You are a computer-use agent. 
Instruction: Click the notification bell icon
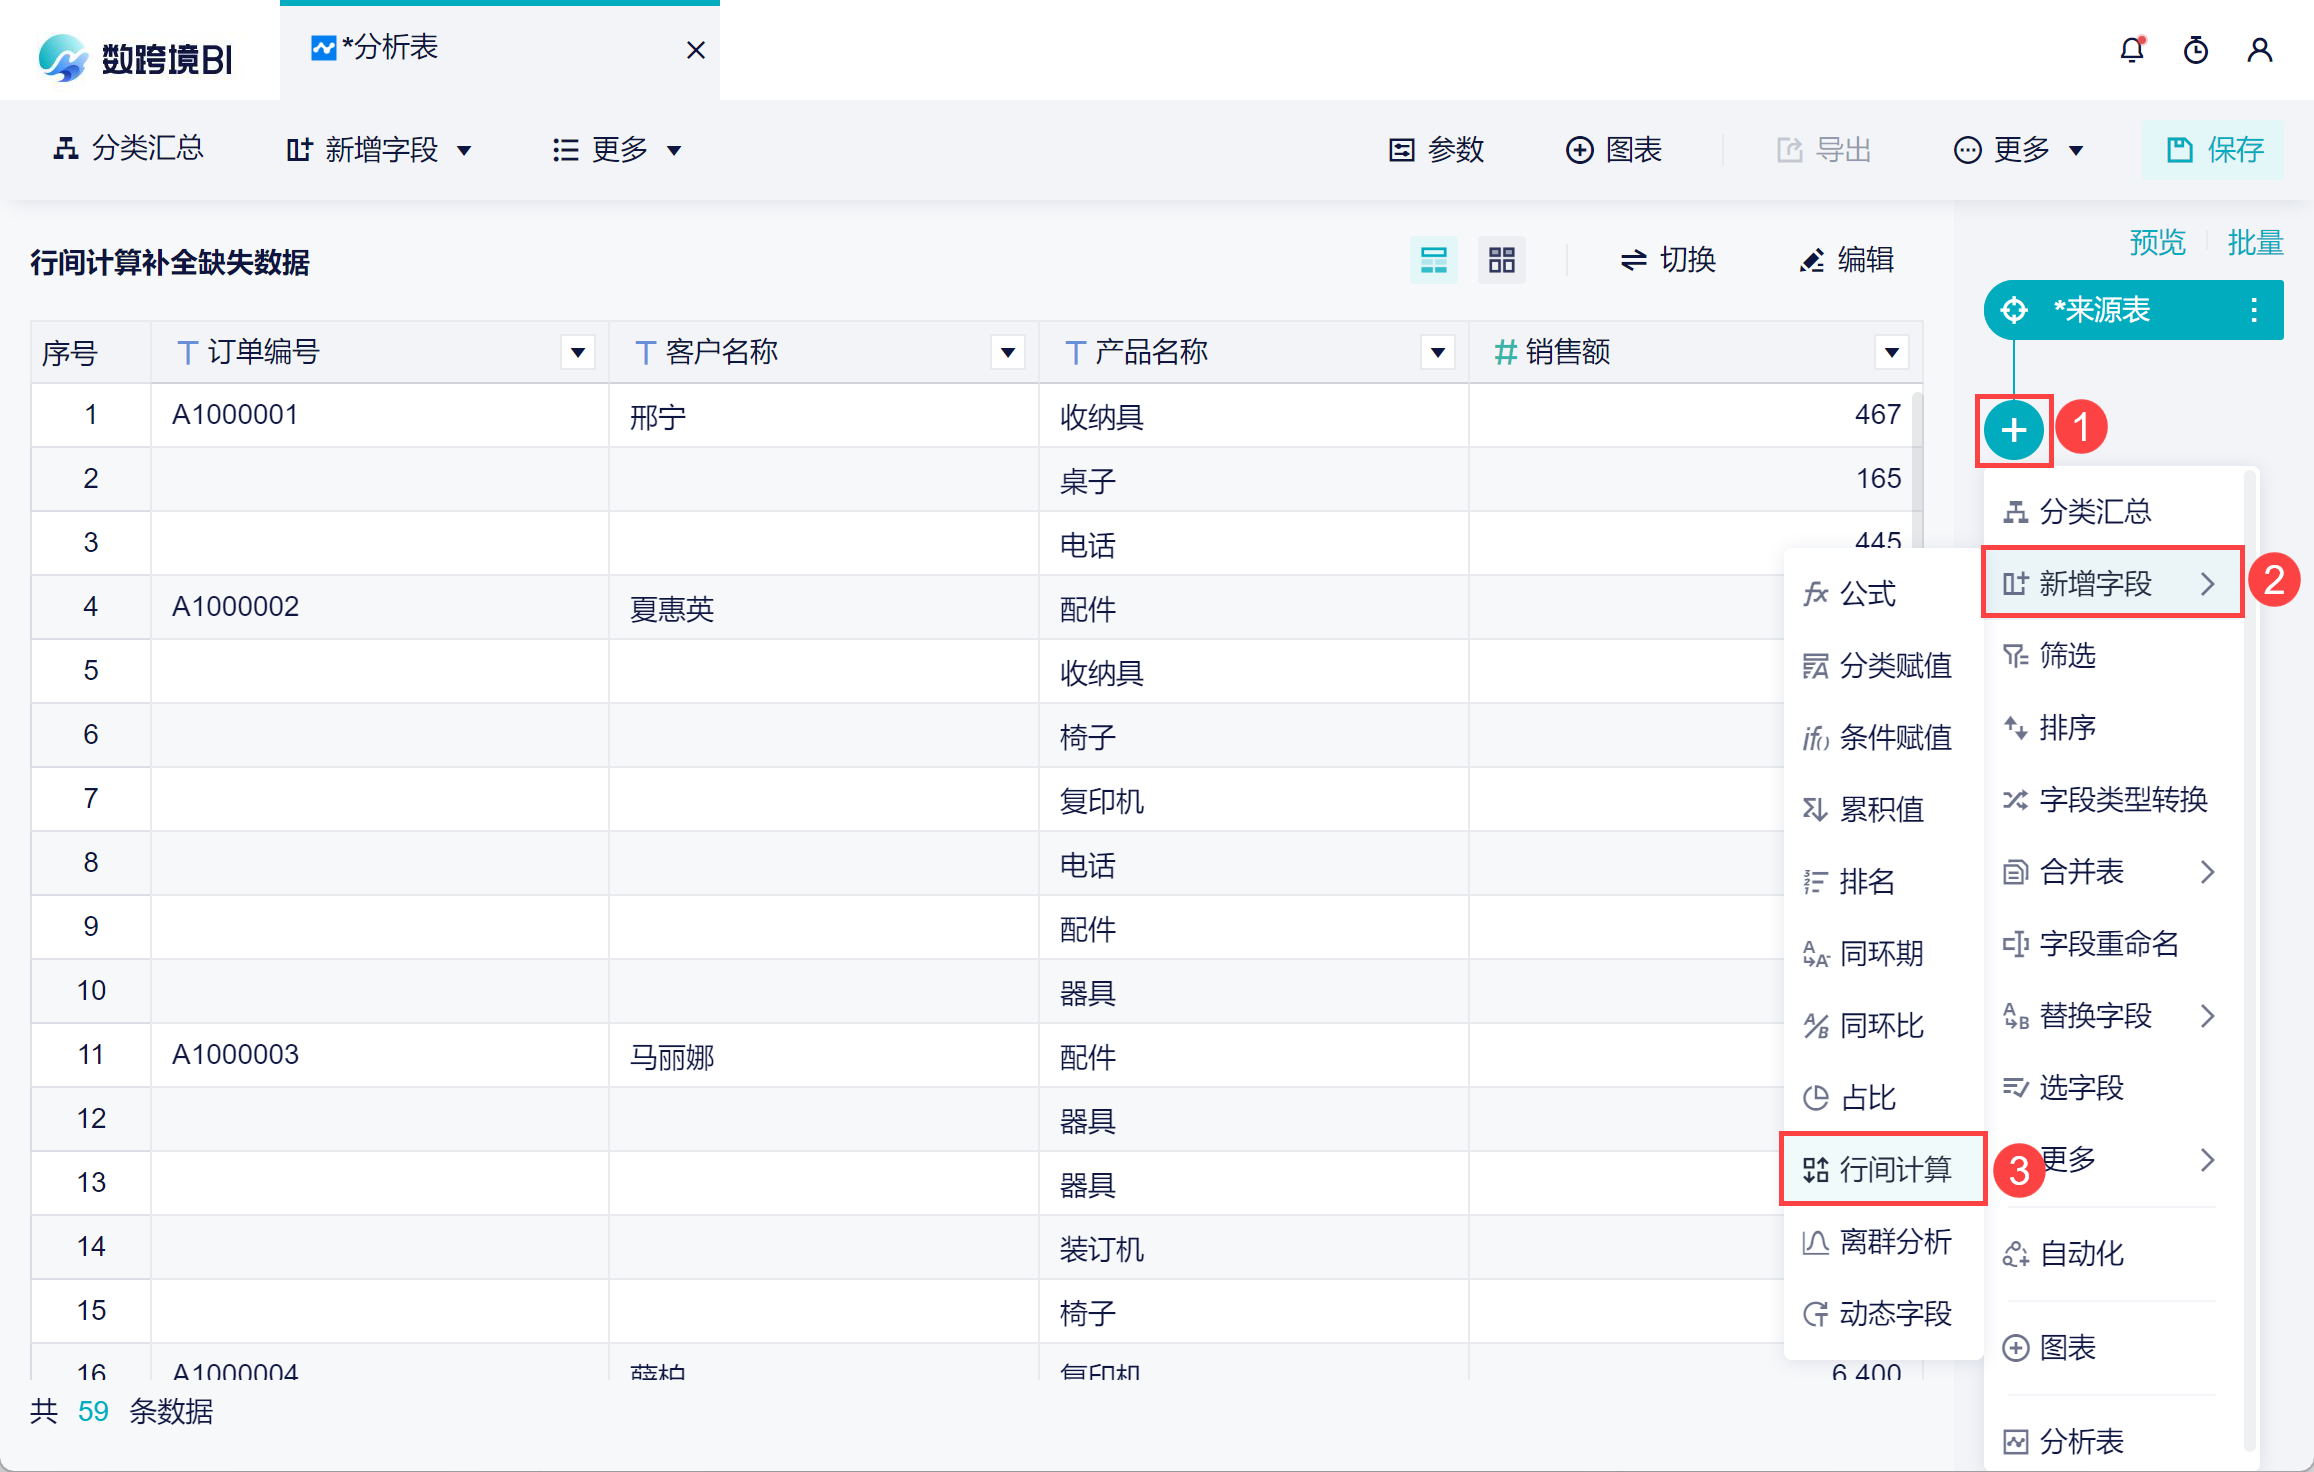[x=2131, y=50]
